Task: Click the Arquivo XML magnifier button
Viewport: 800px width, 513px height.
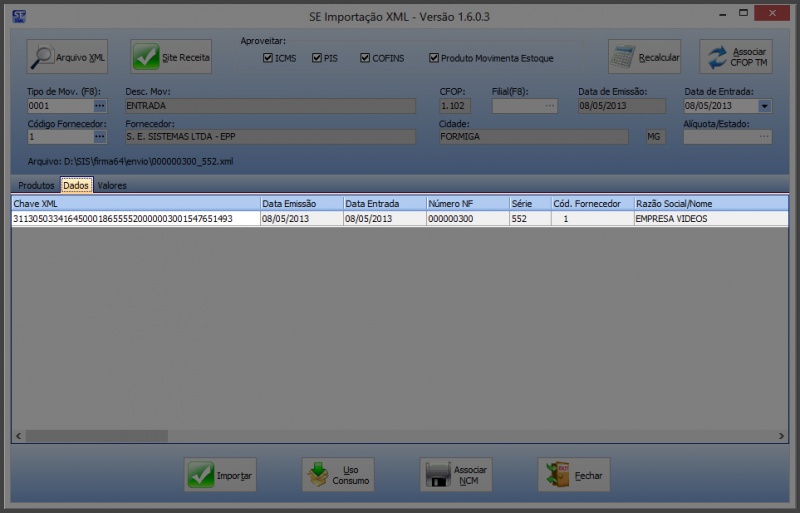Action: tap(67, 57)
